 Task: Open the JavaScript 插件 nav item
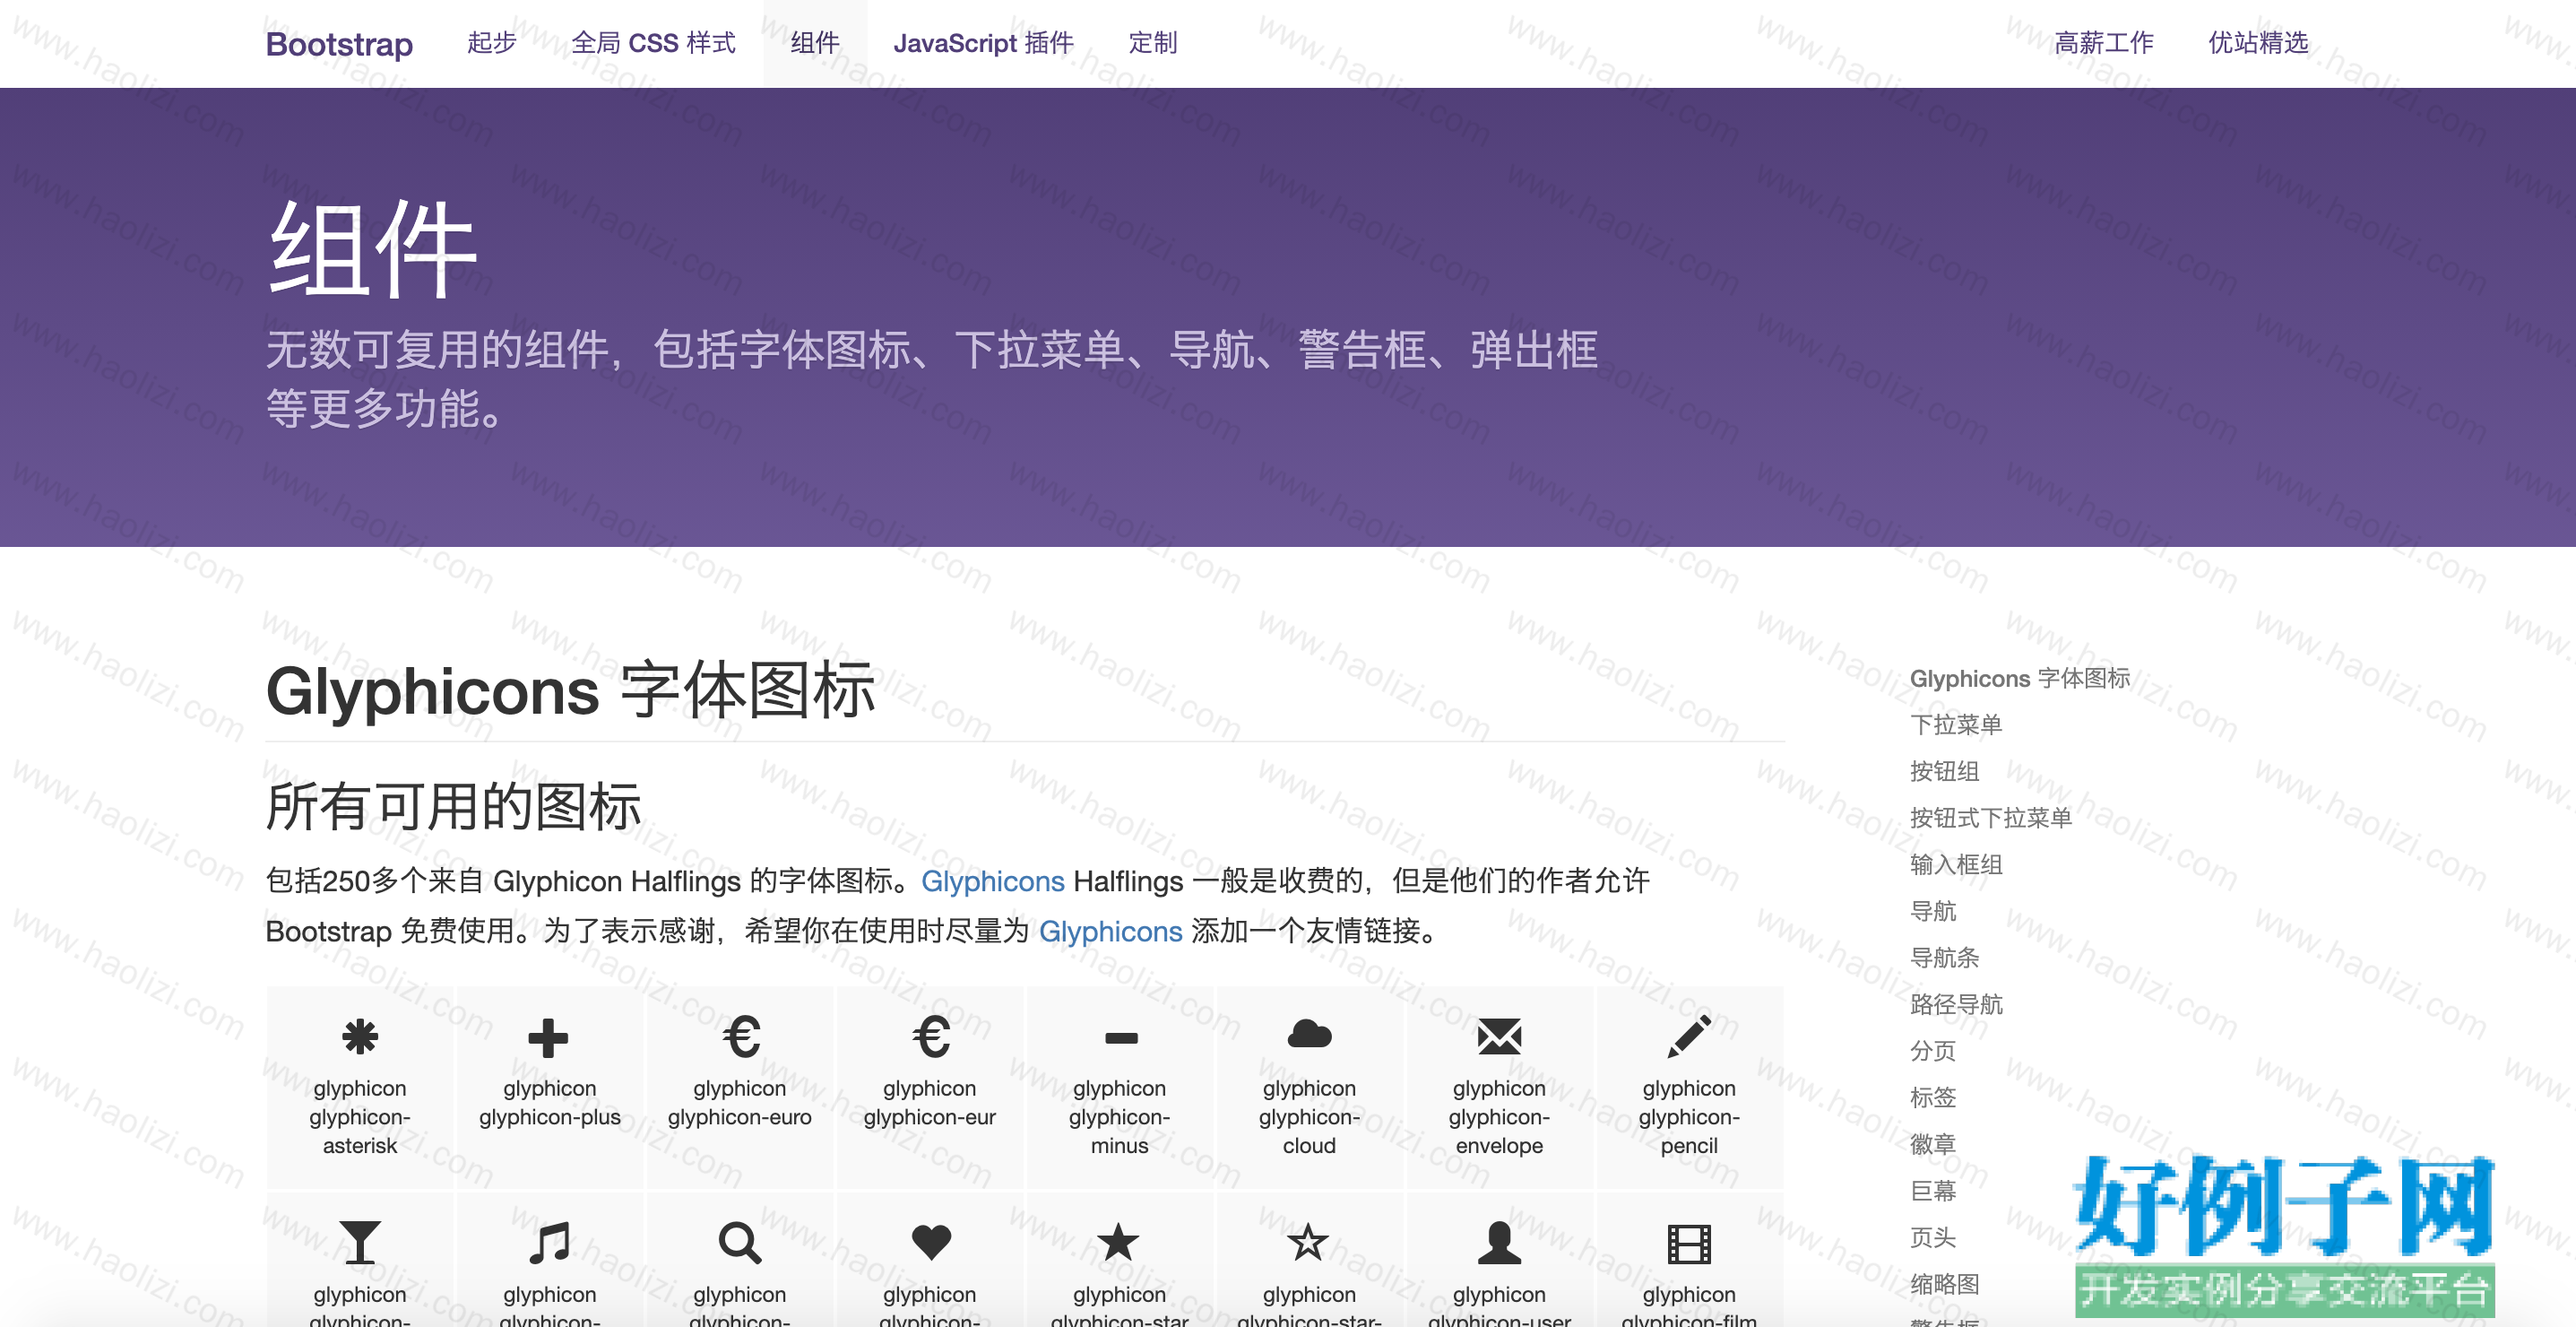click(984, 43)
